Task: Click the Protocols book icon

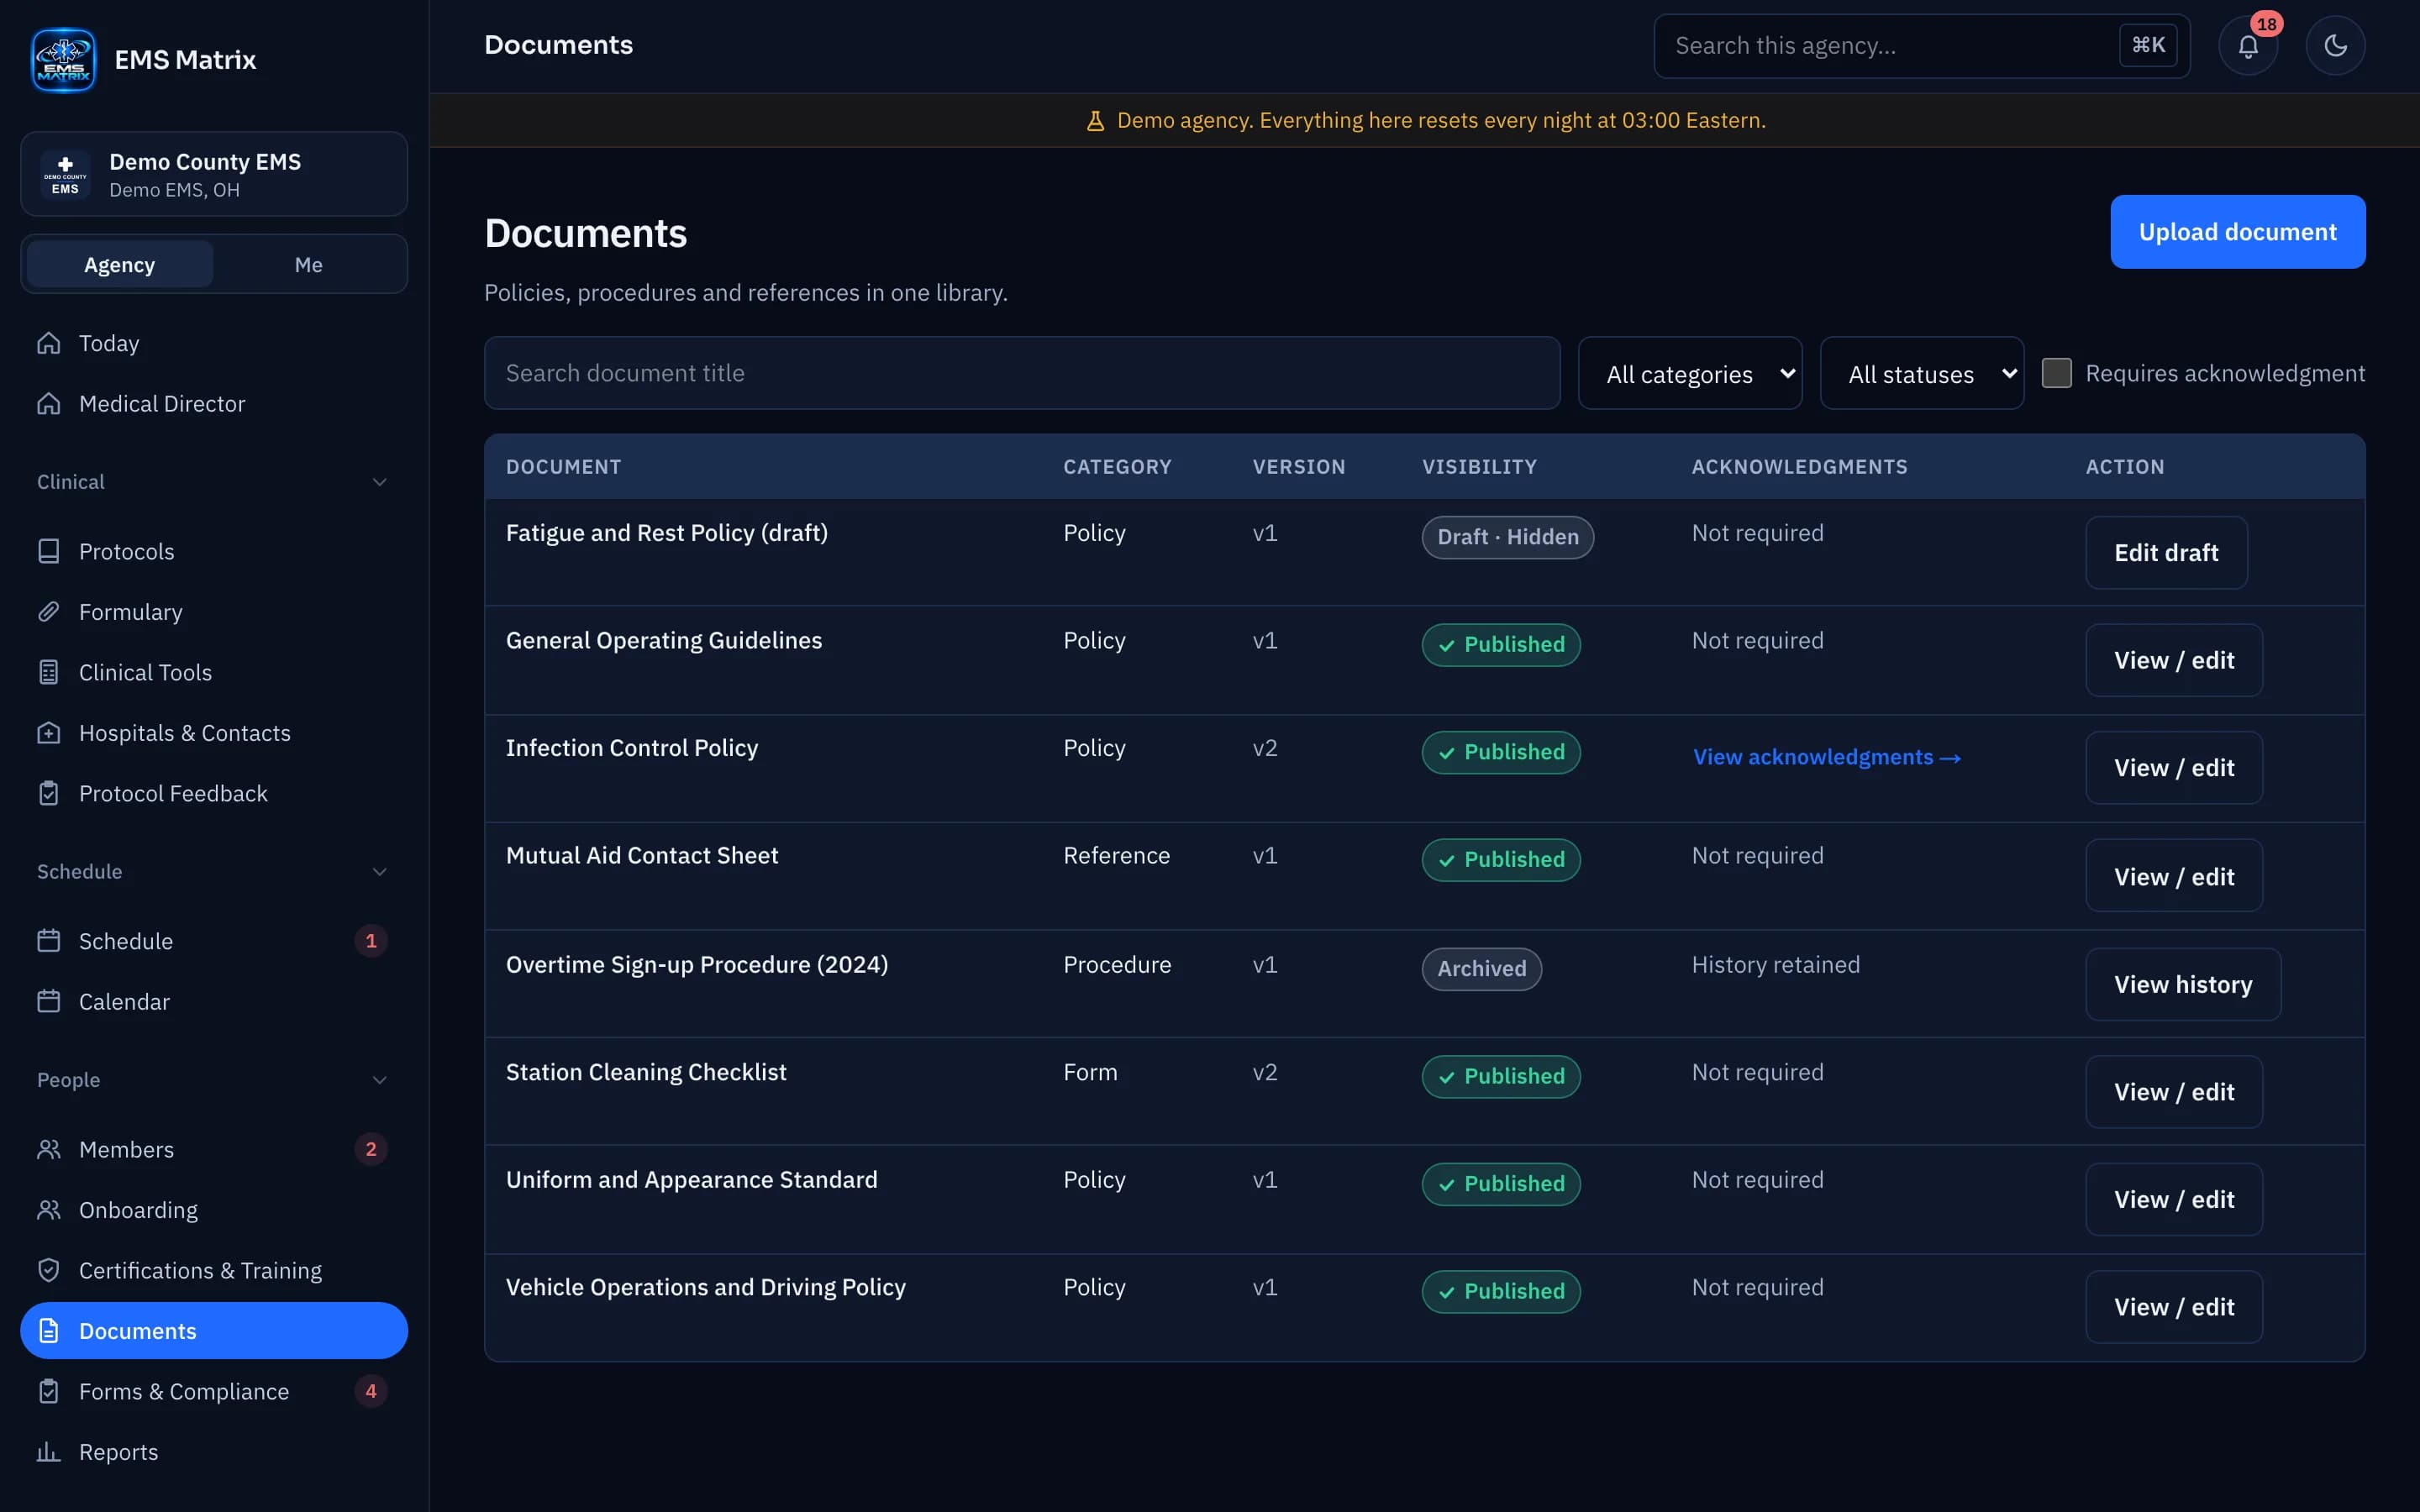Action: (x=48, y=551)
